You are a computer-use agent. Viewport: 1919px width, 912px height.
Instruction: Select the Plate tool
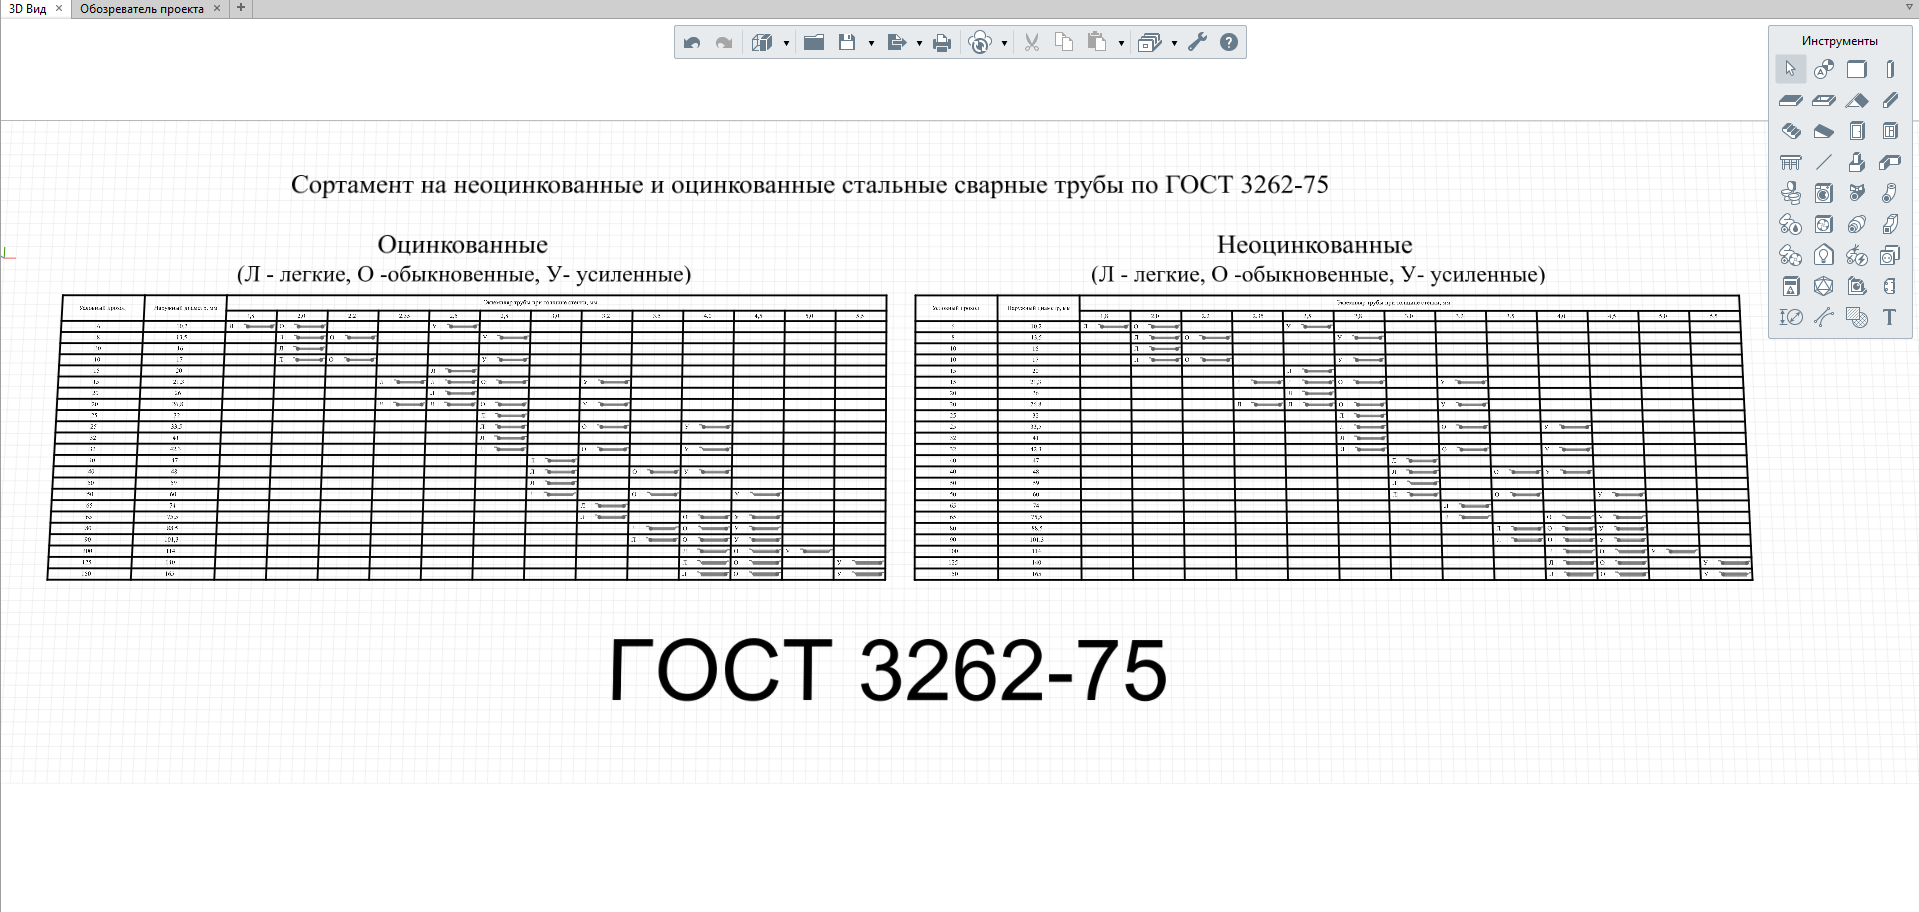(x=1890, y=286)
